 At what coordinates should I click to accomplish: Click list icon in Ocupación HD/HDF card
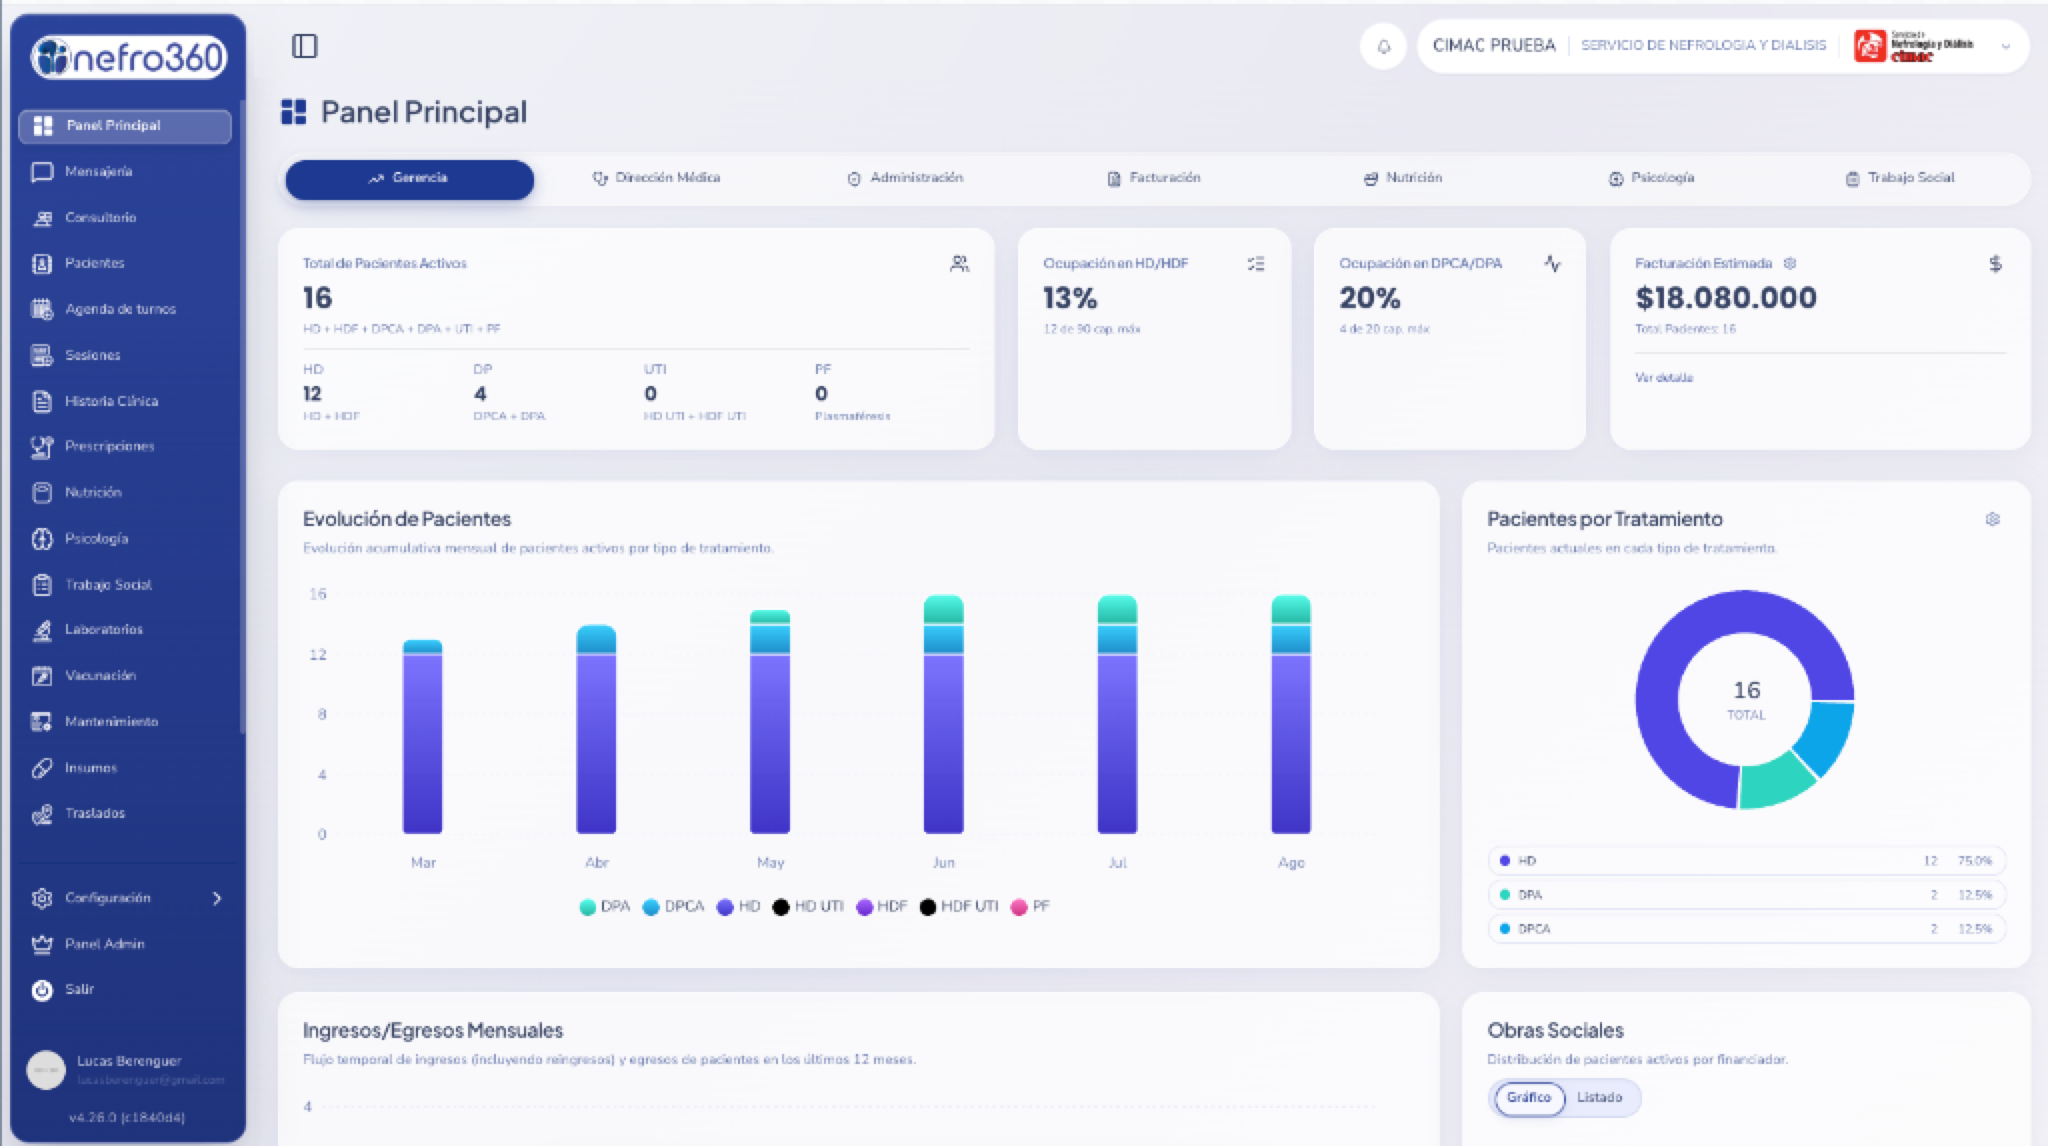point(1256,264)
